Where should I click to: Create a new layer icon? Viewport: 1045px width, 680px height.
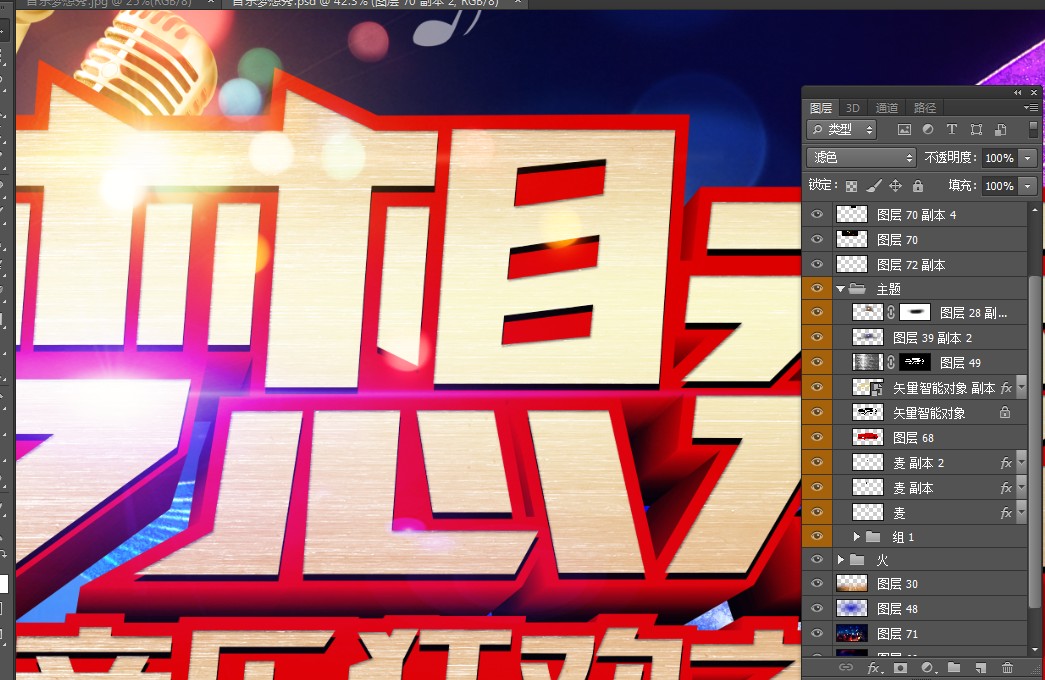980,667
